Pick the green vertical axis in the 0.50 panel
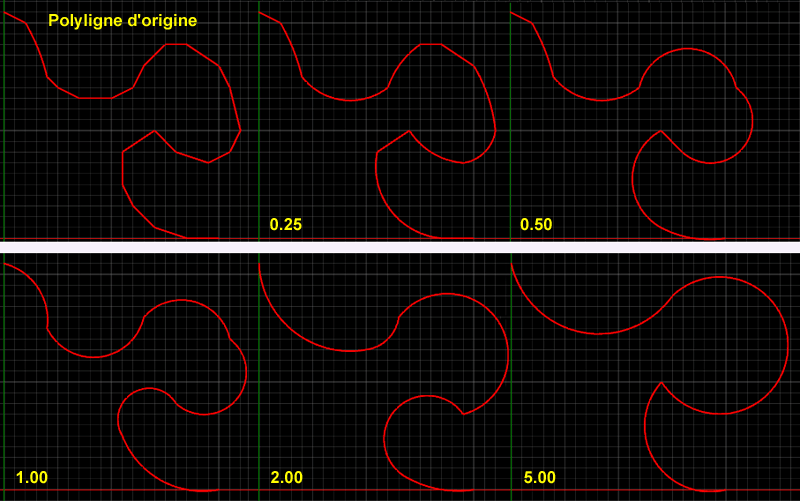 [510, 150]
